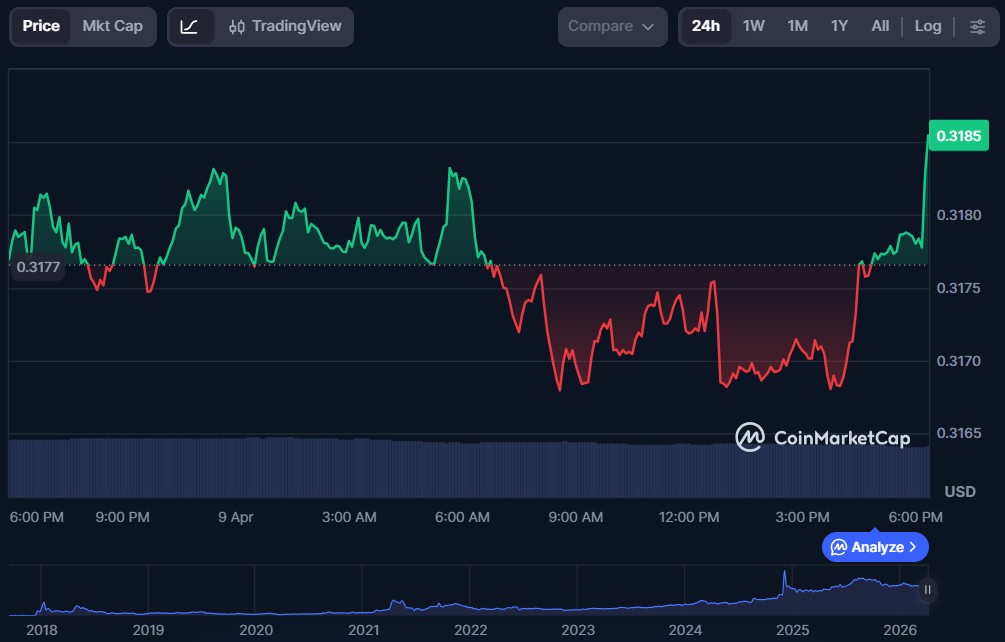Select the 1M time range
Viewport: 1005px width, 642px height.
[797, 27]
